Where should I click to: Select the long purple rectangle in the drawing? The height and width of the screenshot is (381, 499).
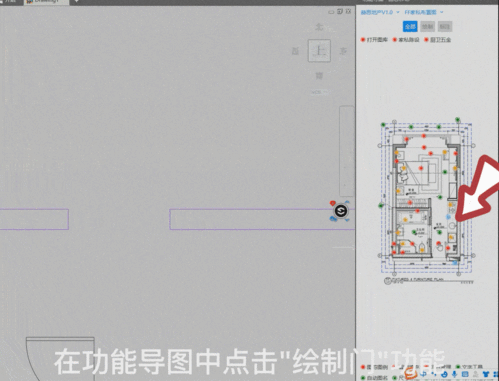262,219
